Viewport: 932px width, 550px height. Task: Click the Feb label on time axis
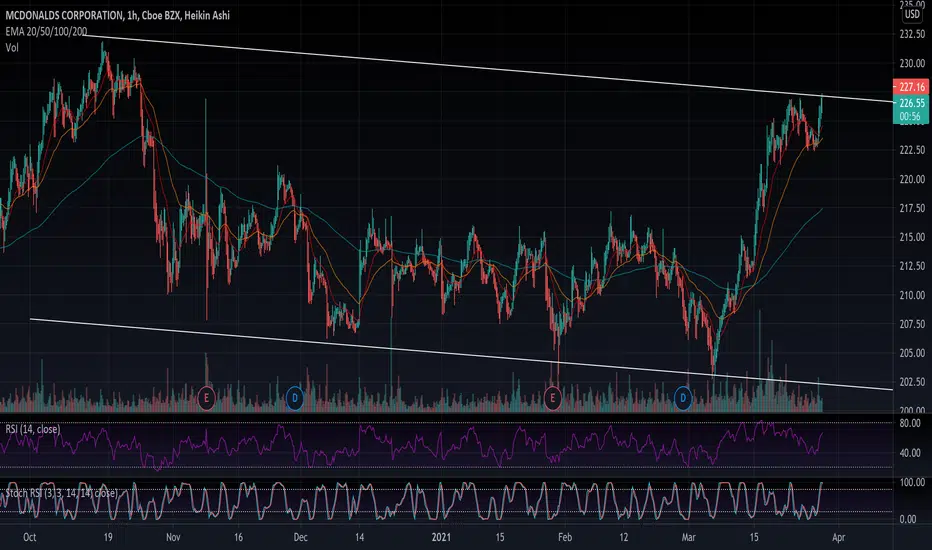[565, 537]
